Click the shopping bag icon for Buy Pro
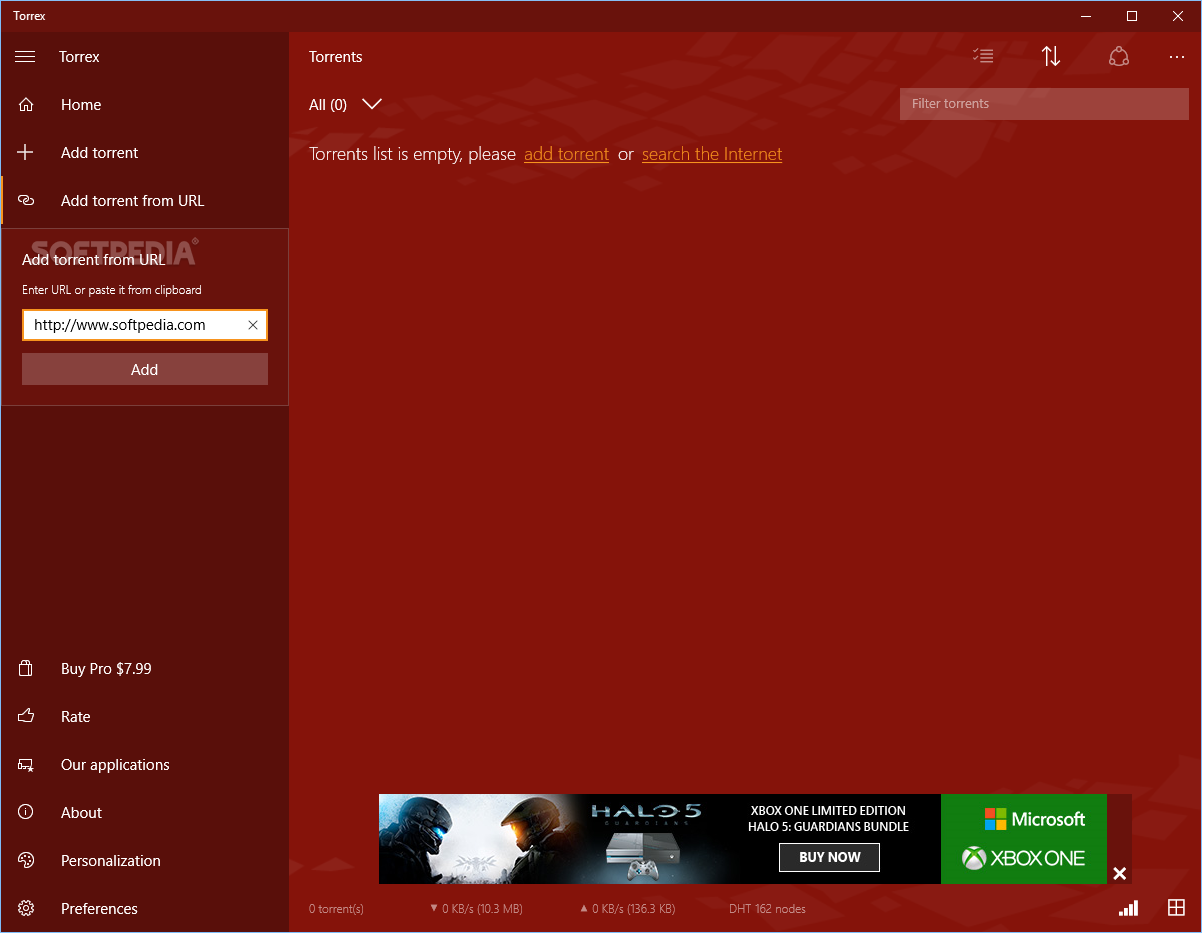Viewport: 1202px width, 933px height. tap(26, 669)
